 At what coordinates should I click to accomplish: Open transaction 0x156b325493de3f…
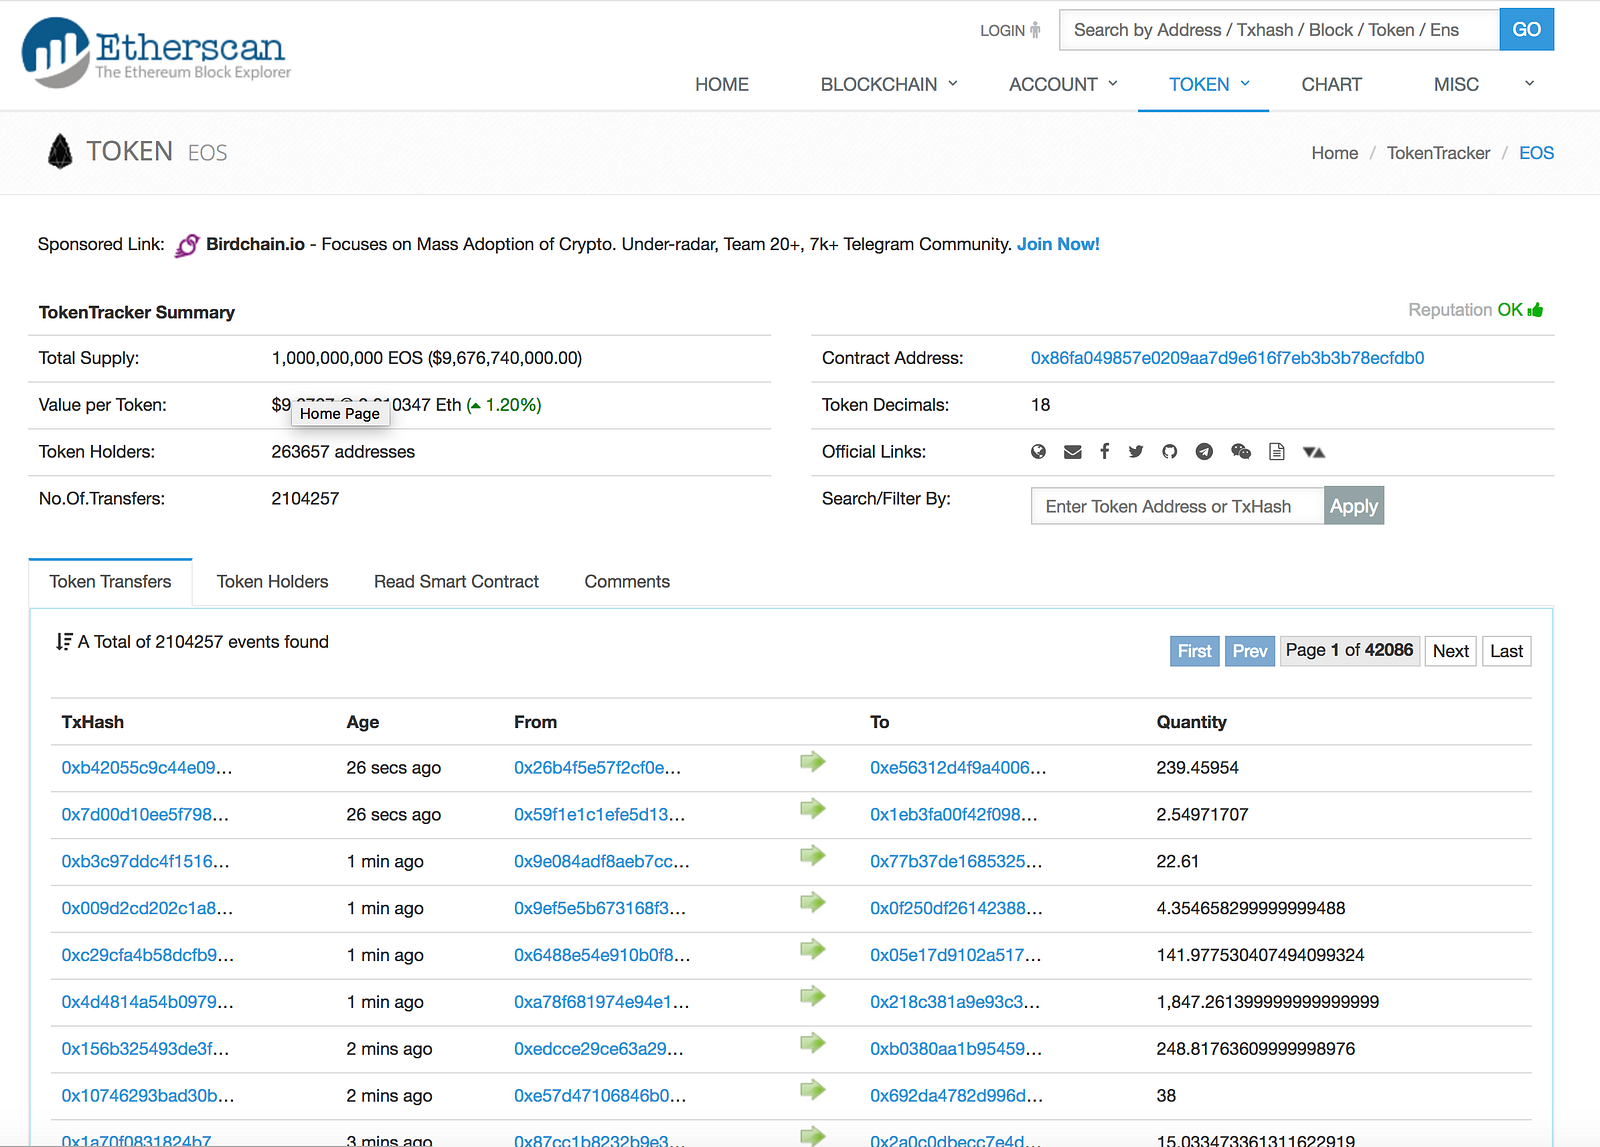click(x=145, y=1049)
